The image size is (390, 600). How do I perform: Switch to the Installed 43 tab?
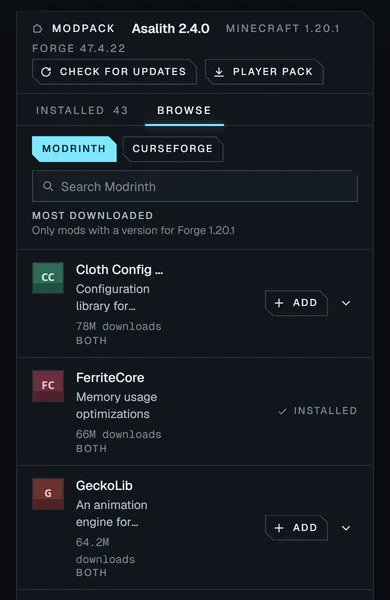[x=82, y=110]
